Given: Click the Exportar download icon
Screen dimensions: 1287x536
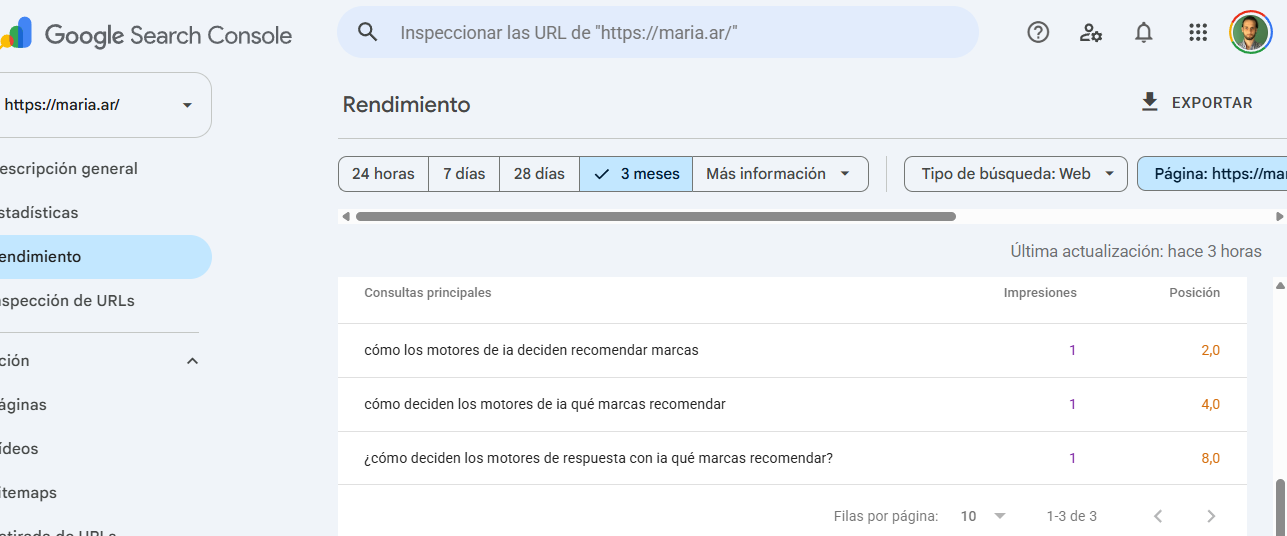Looking at the screenshot, I should point(1150,102).
